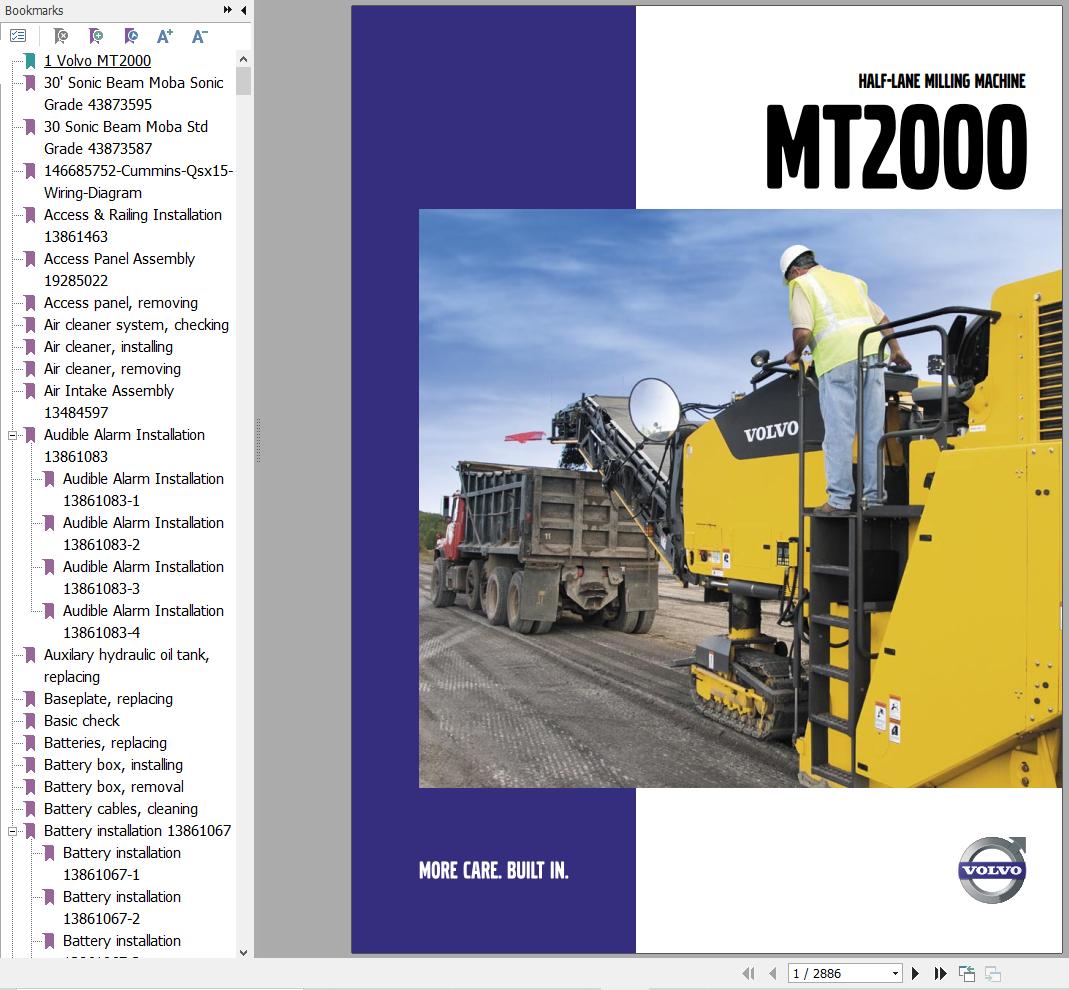Click the previous view icon near page controls
Image resolution: width=1069 pixels, height=990 pixels.
point(967,972)
